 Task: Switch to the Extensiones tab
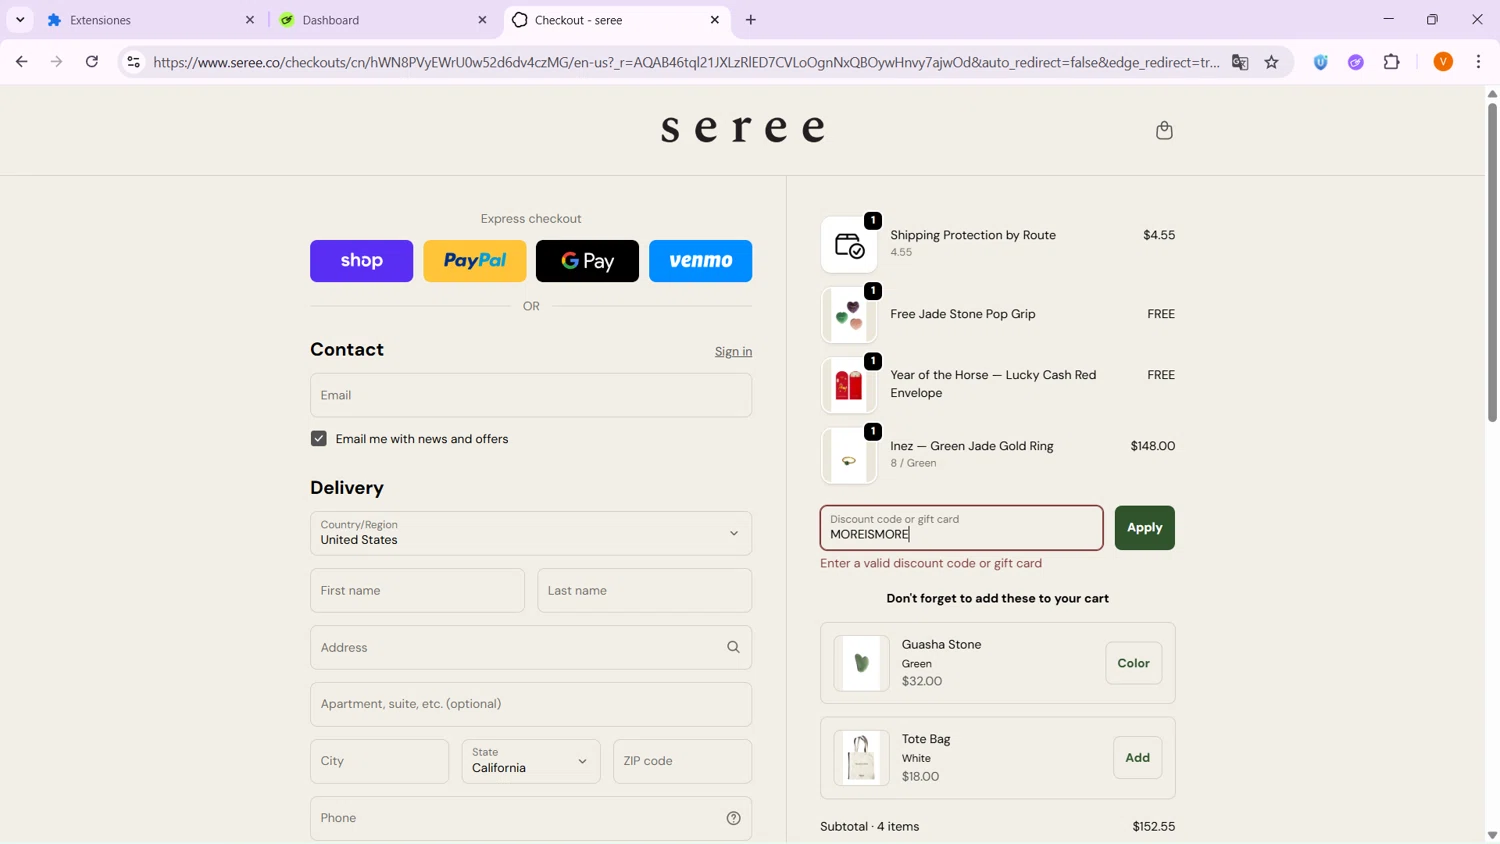150,20
